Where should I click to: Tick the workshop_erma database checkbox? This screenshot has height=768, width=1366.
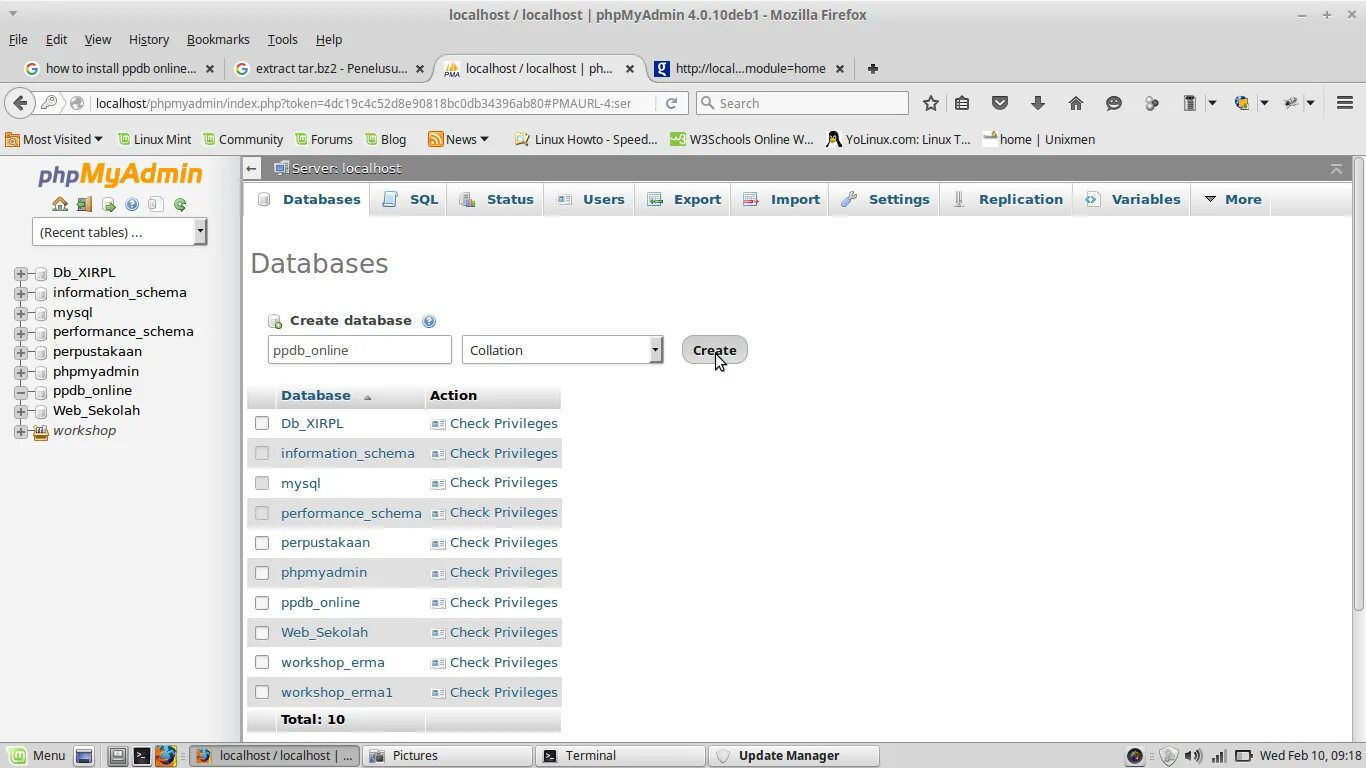point(262,662)
